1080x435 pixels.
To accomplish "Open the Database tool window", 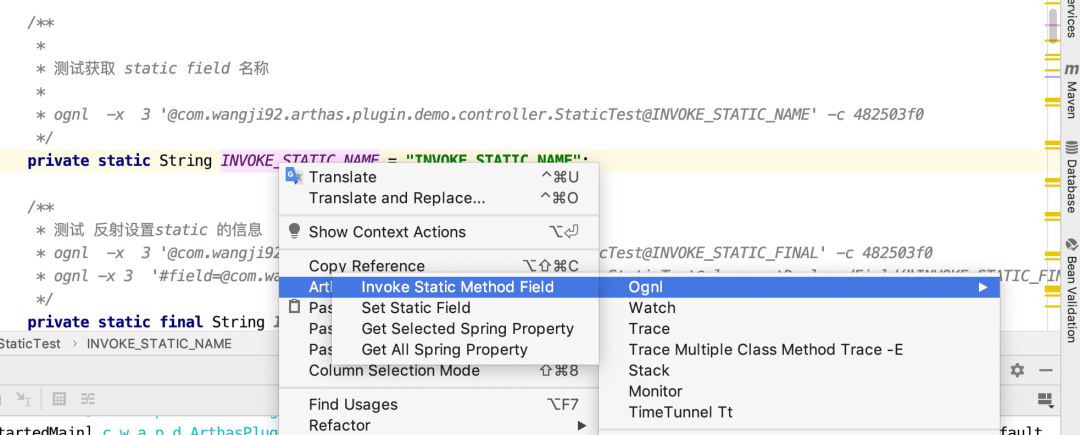I will (1072, 176).
